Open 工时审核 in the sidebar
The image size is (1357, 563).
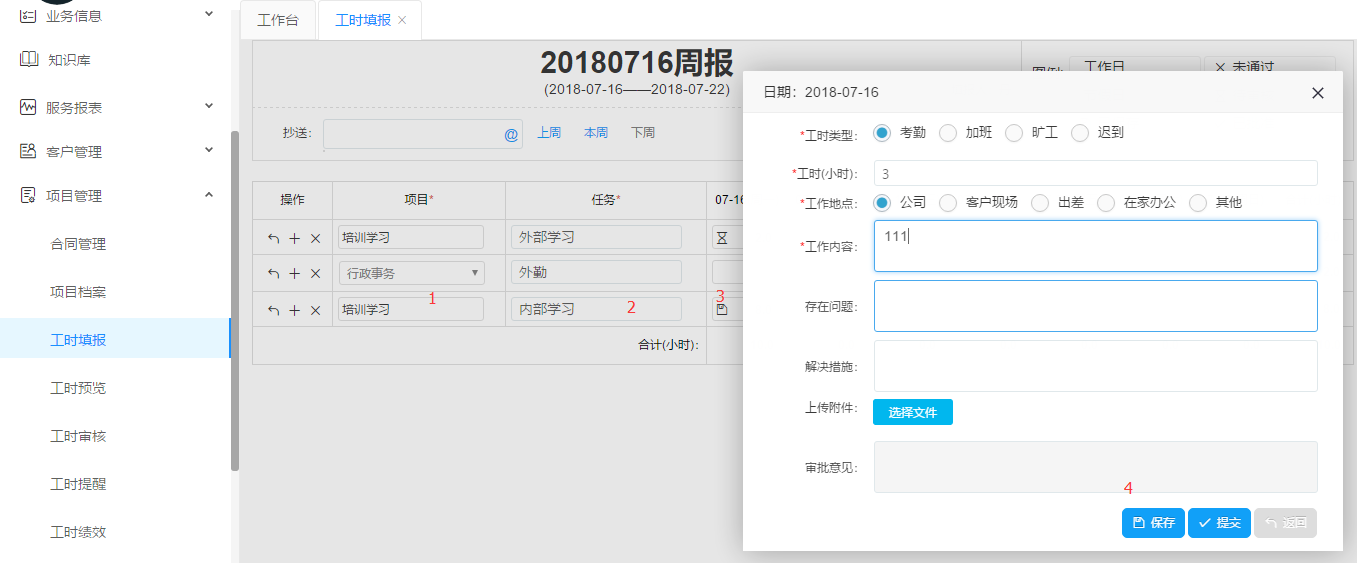(x=78, y=436)
